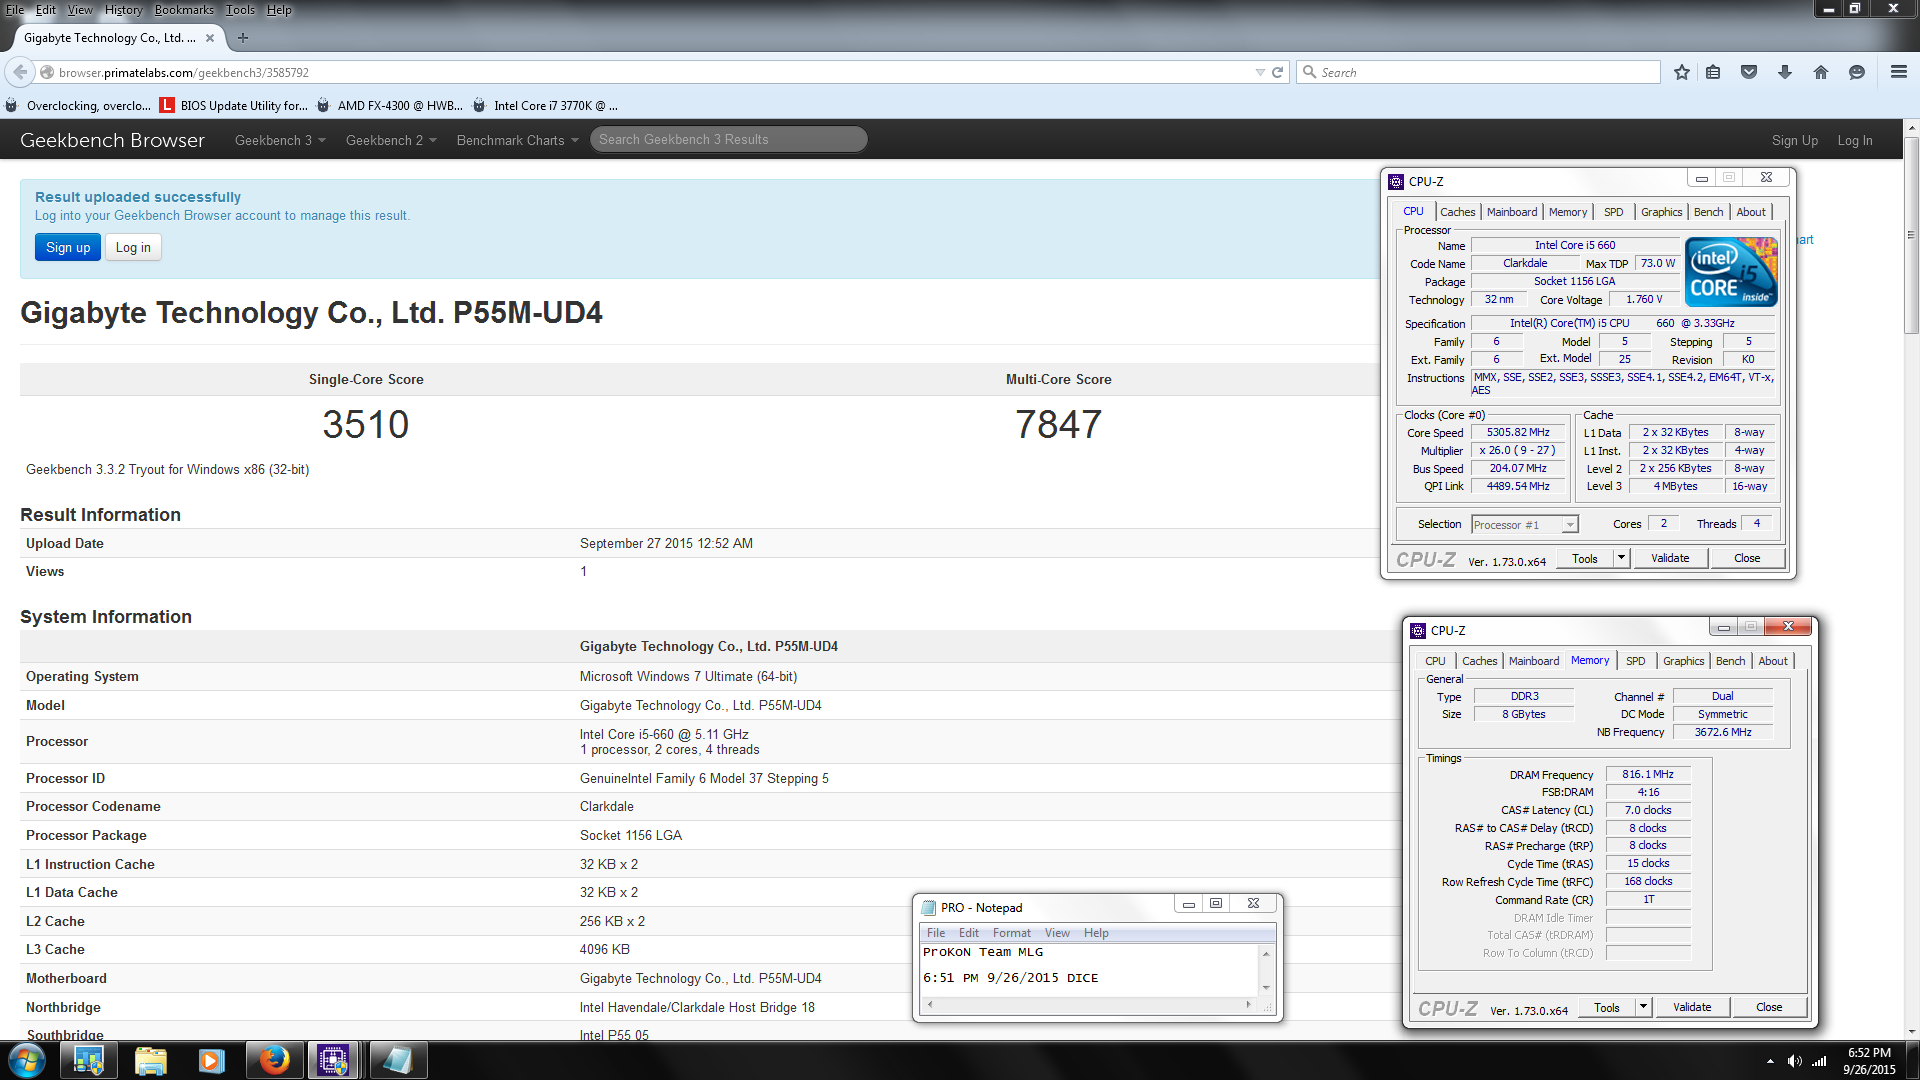Open the Firefox Hello chat icon

click(1857, 72)
